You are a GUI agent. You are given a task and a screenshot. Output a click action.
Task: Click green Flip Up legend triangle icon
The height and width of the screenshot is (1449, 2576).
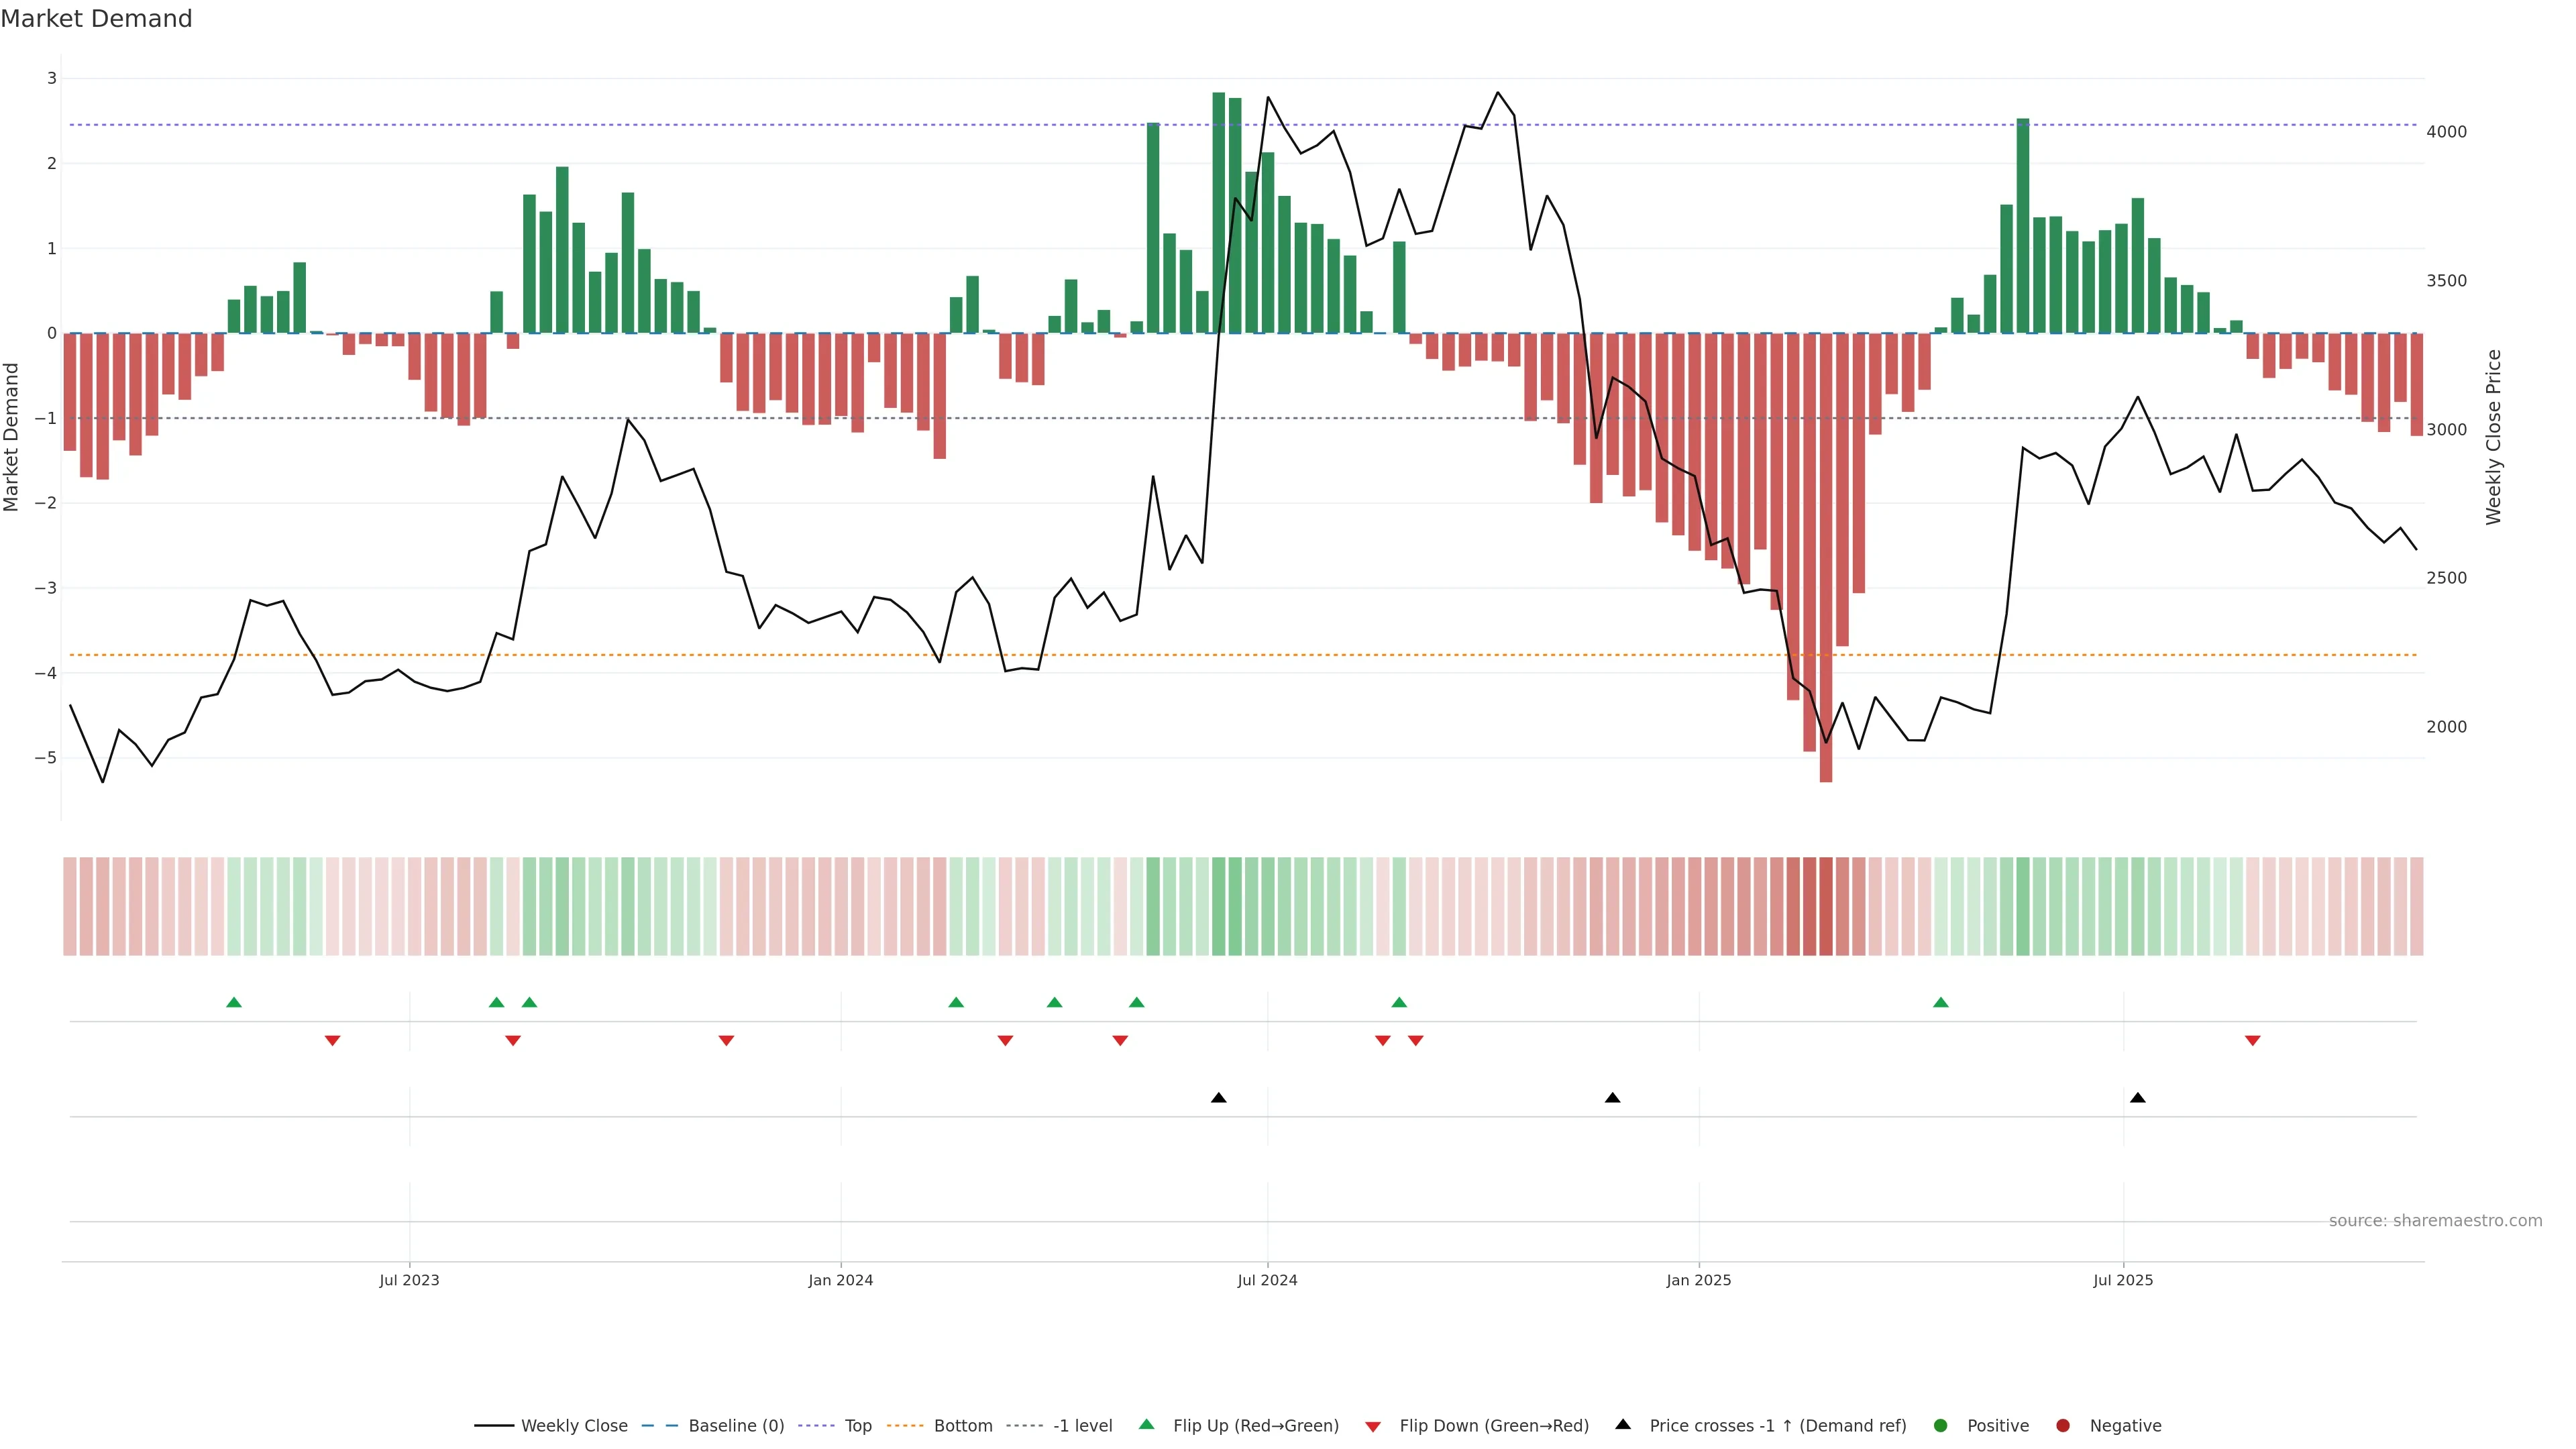click(1146, 1424)
